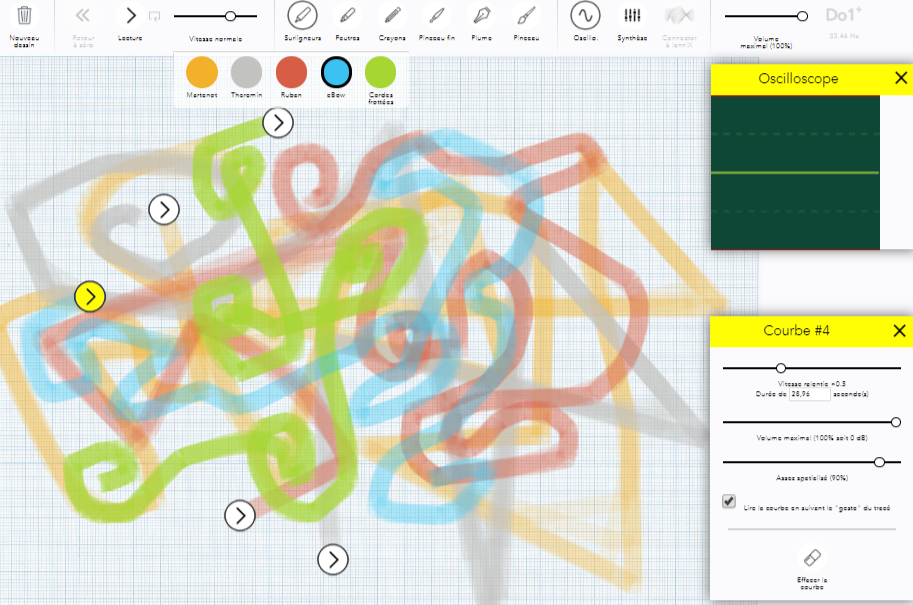Toggle the follow gesture checkbox
Image resolution: width=913 pixels, height=605 pixels.
click(x=729, y=502)
